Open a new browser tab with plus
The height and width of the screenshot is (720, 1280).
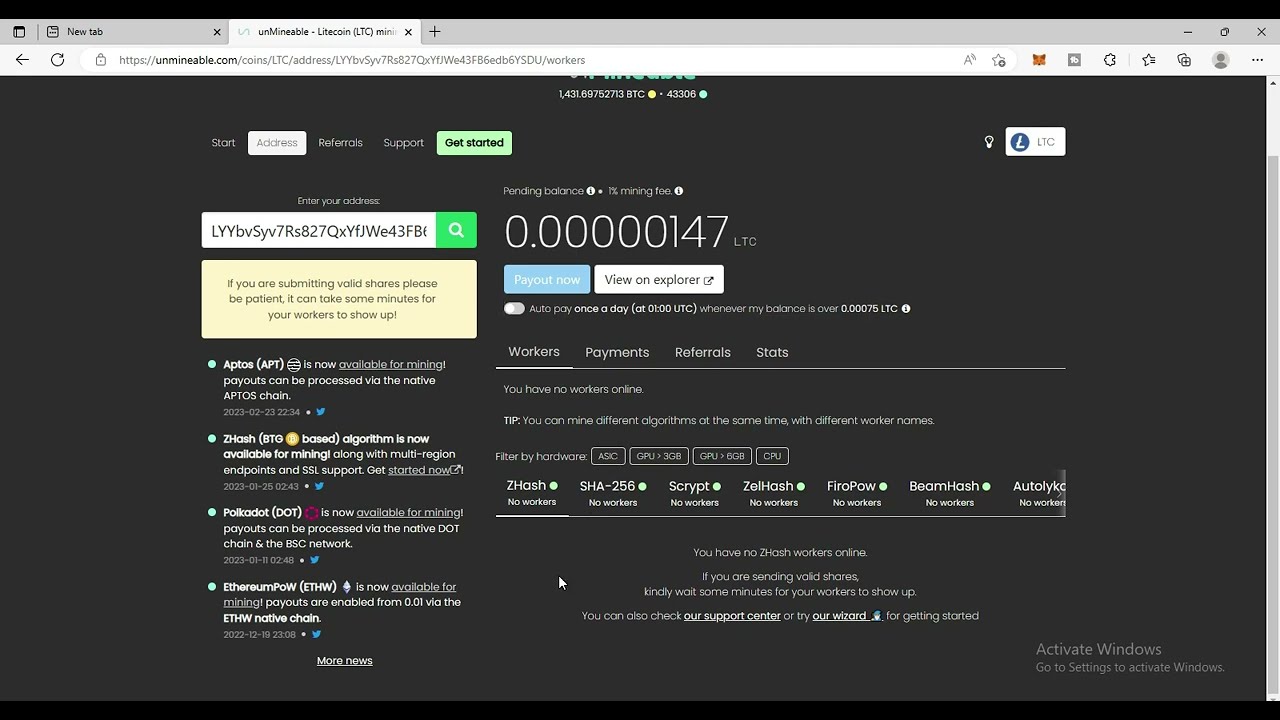434,32
